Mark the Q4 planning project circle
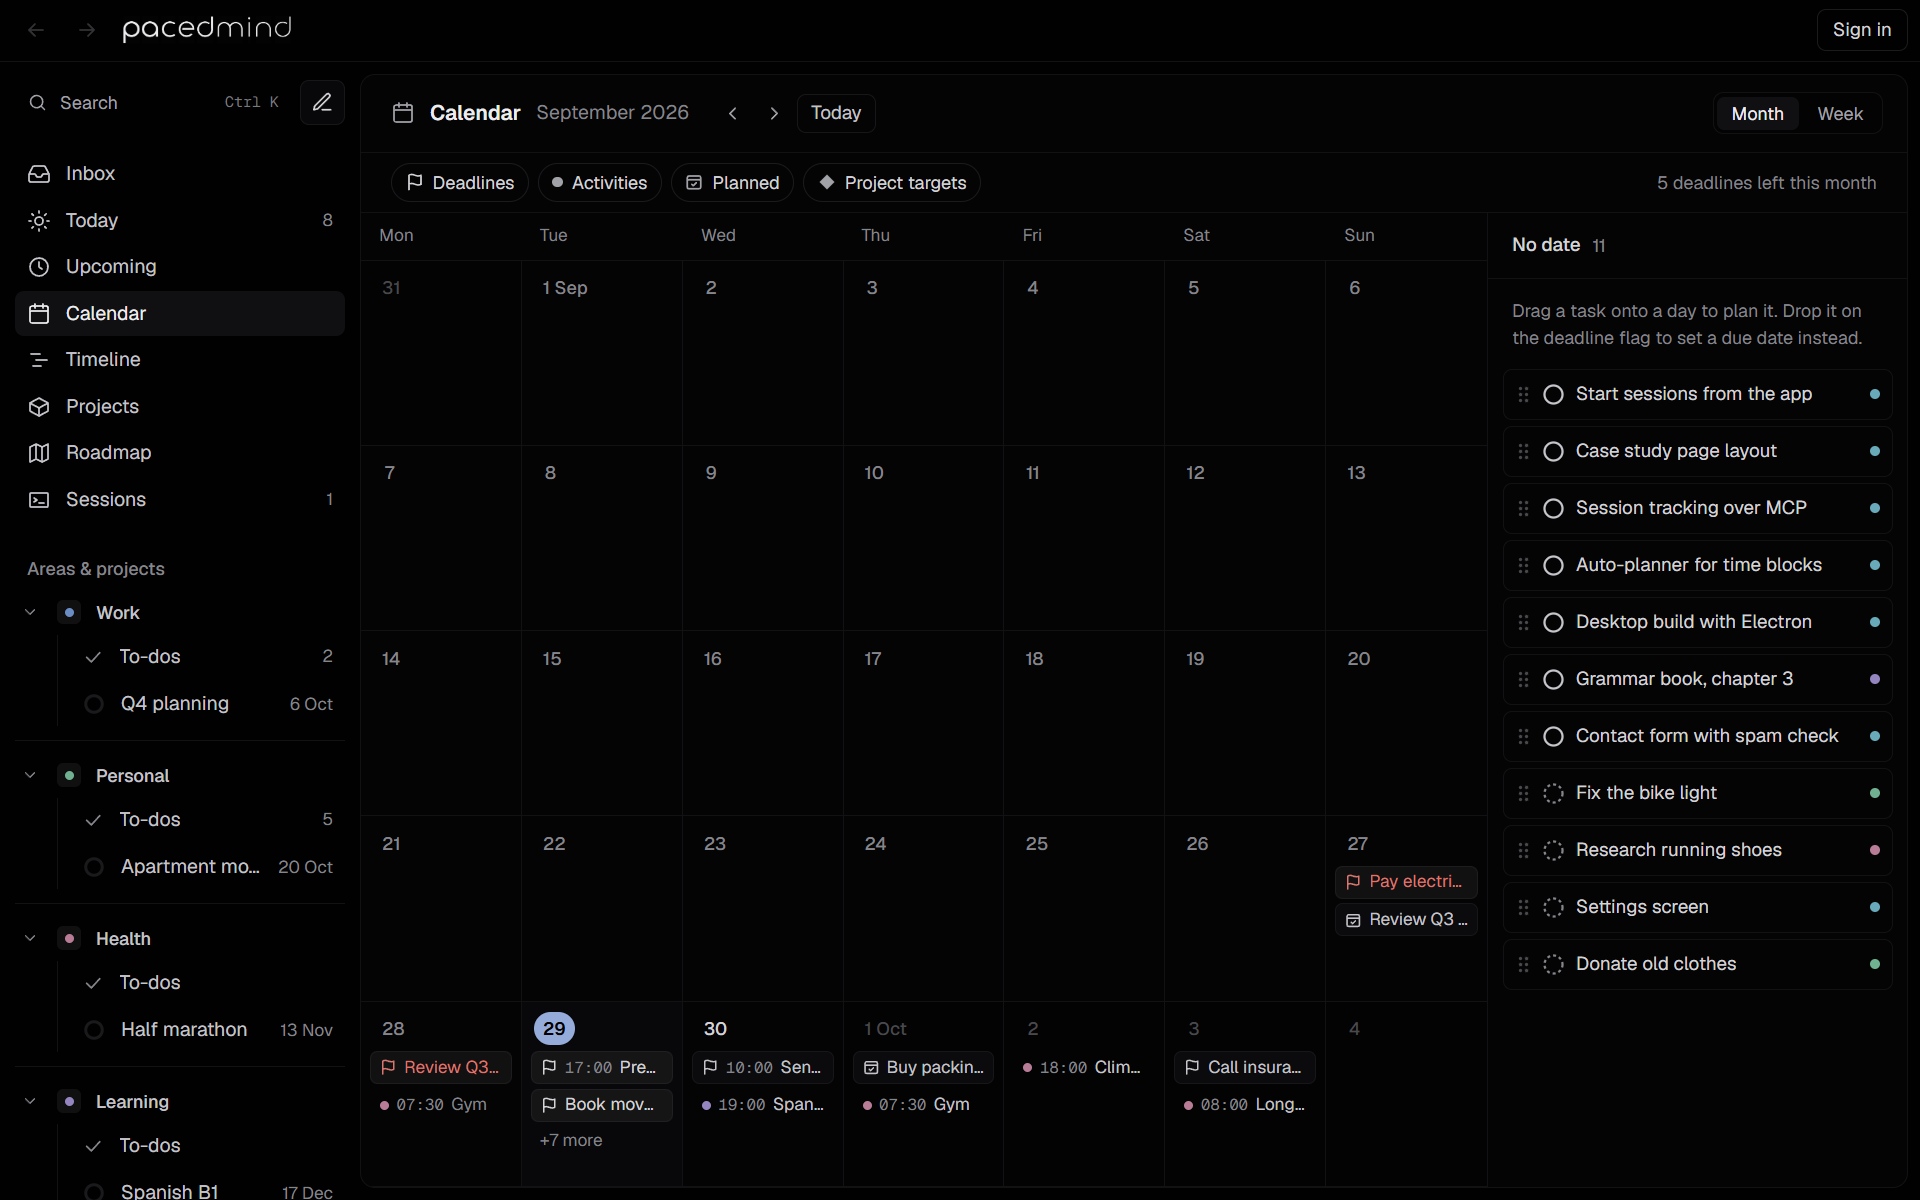1920x1200 pixels. [x=94, y=704]
